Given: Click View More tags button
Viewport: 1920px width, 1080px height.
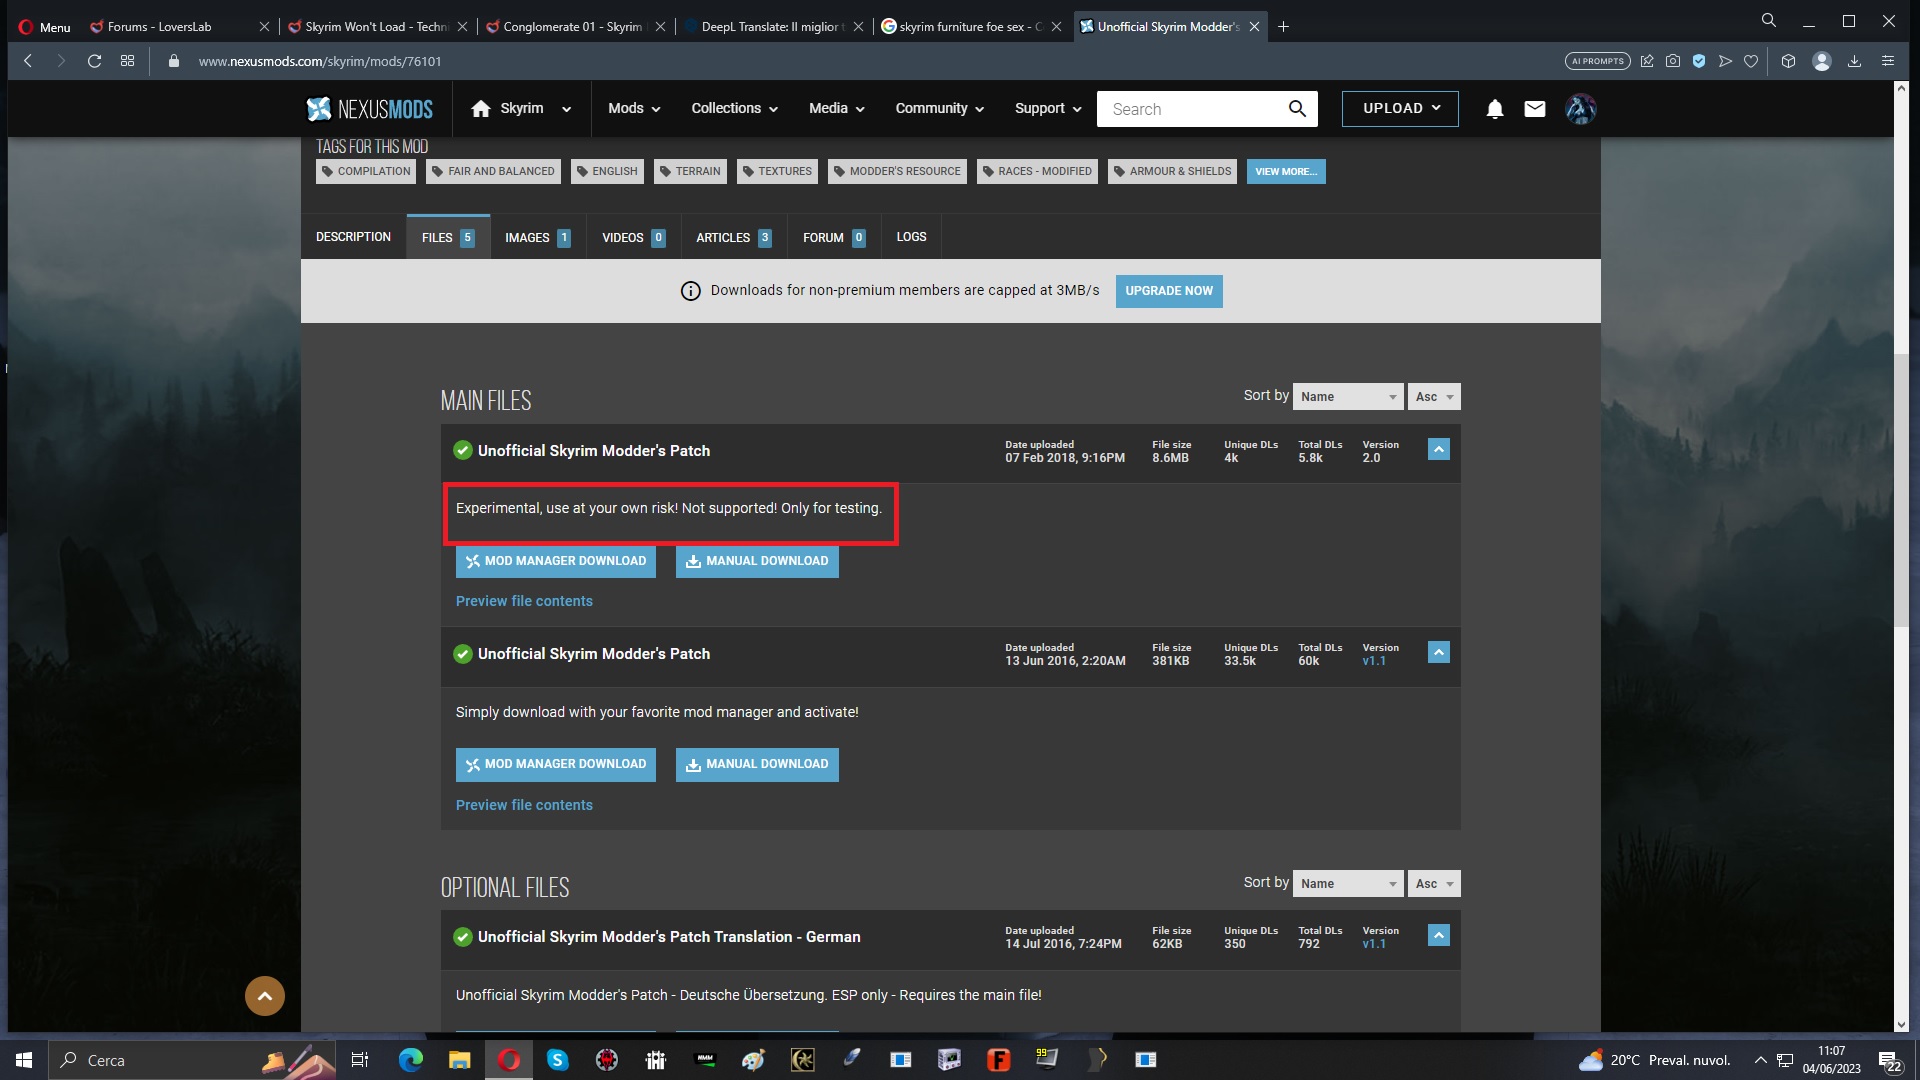Looking at the screenshot, I should 1286,171.
